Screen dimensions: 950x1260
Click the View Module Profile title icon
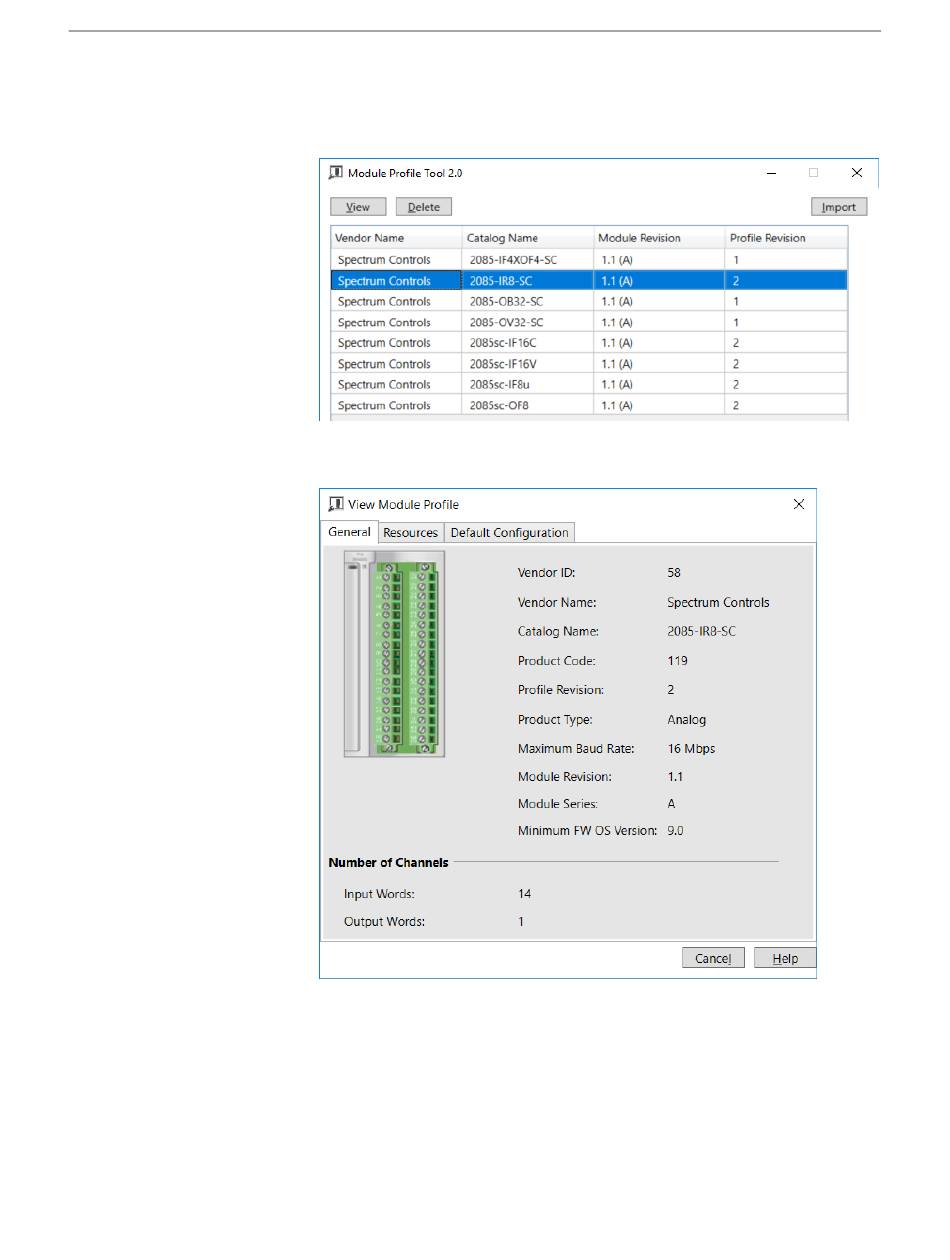(x=336, y=504)
